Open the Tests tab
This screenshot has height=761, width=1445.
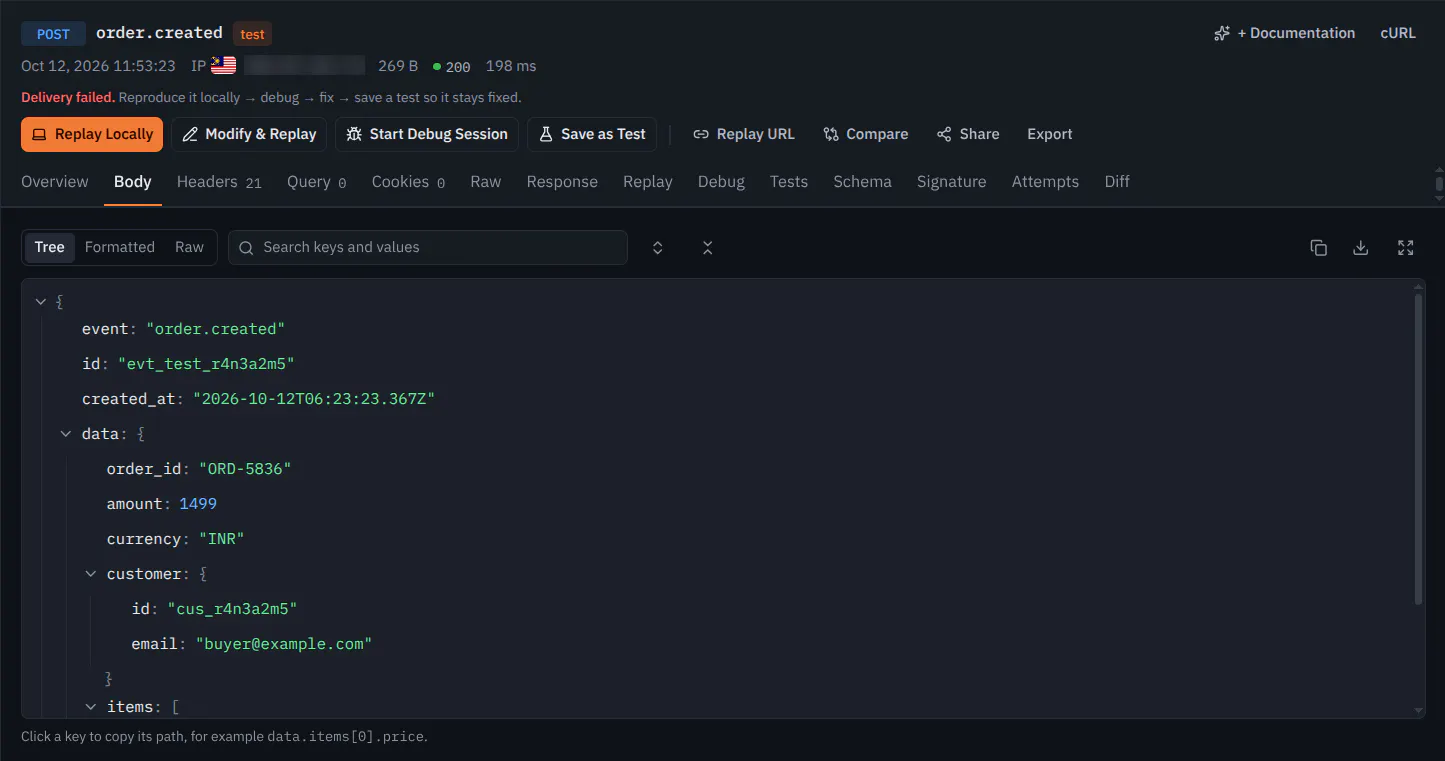tap(789, 182)
